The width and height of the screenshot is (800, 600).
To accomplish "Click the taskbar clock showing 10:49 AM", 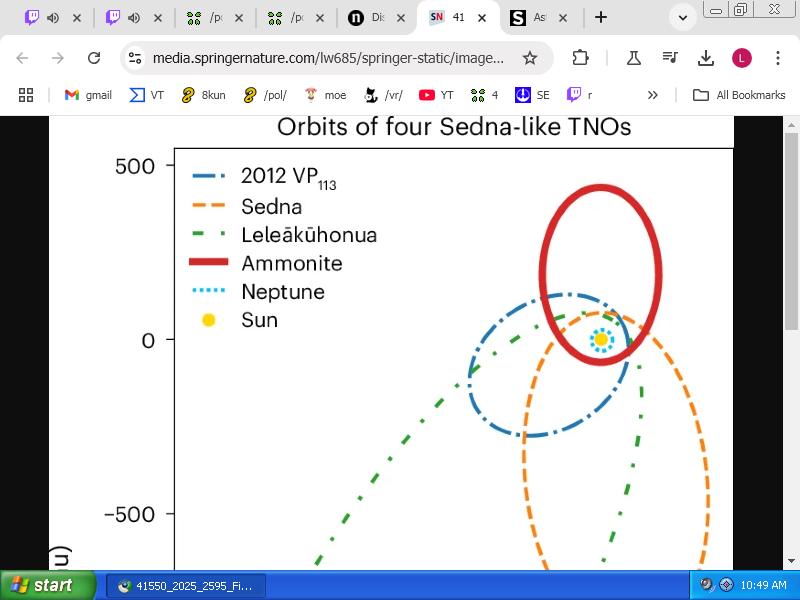I will point(763,585).
